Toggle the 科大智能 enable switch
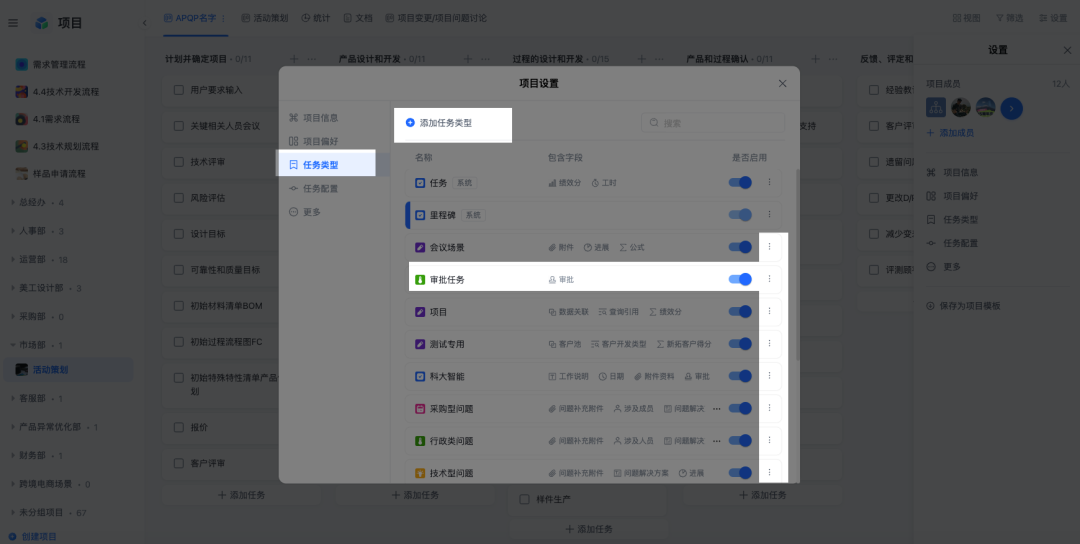The width and height of the screenshot is (1080, 544). click(740, 375)
